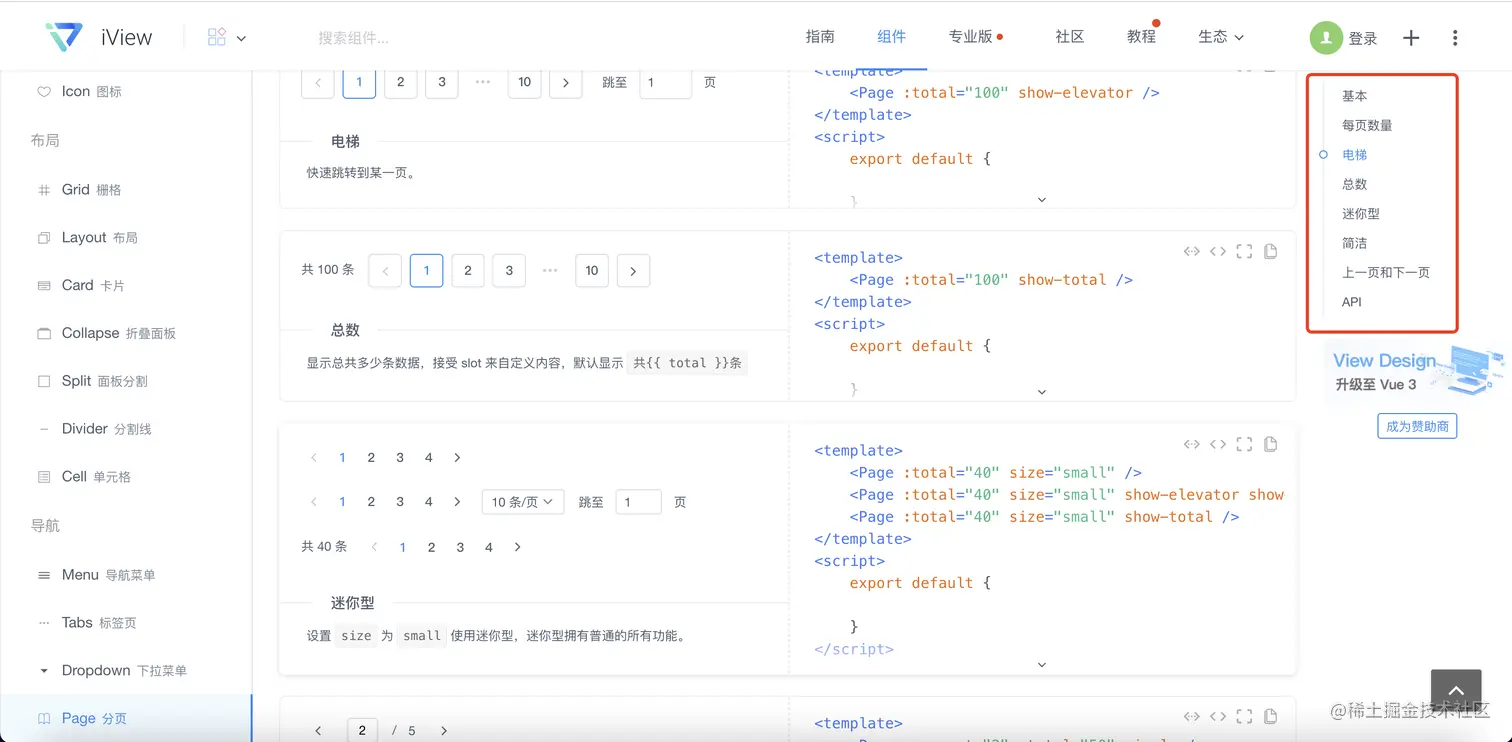1512x742 pixels.
Task: Jump to the 总数 anchor section
Action: click(x=1354, y=184)
